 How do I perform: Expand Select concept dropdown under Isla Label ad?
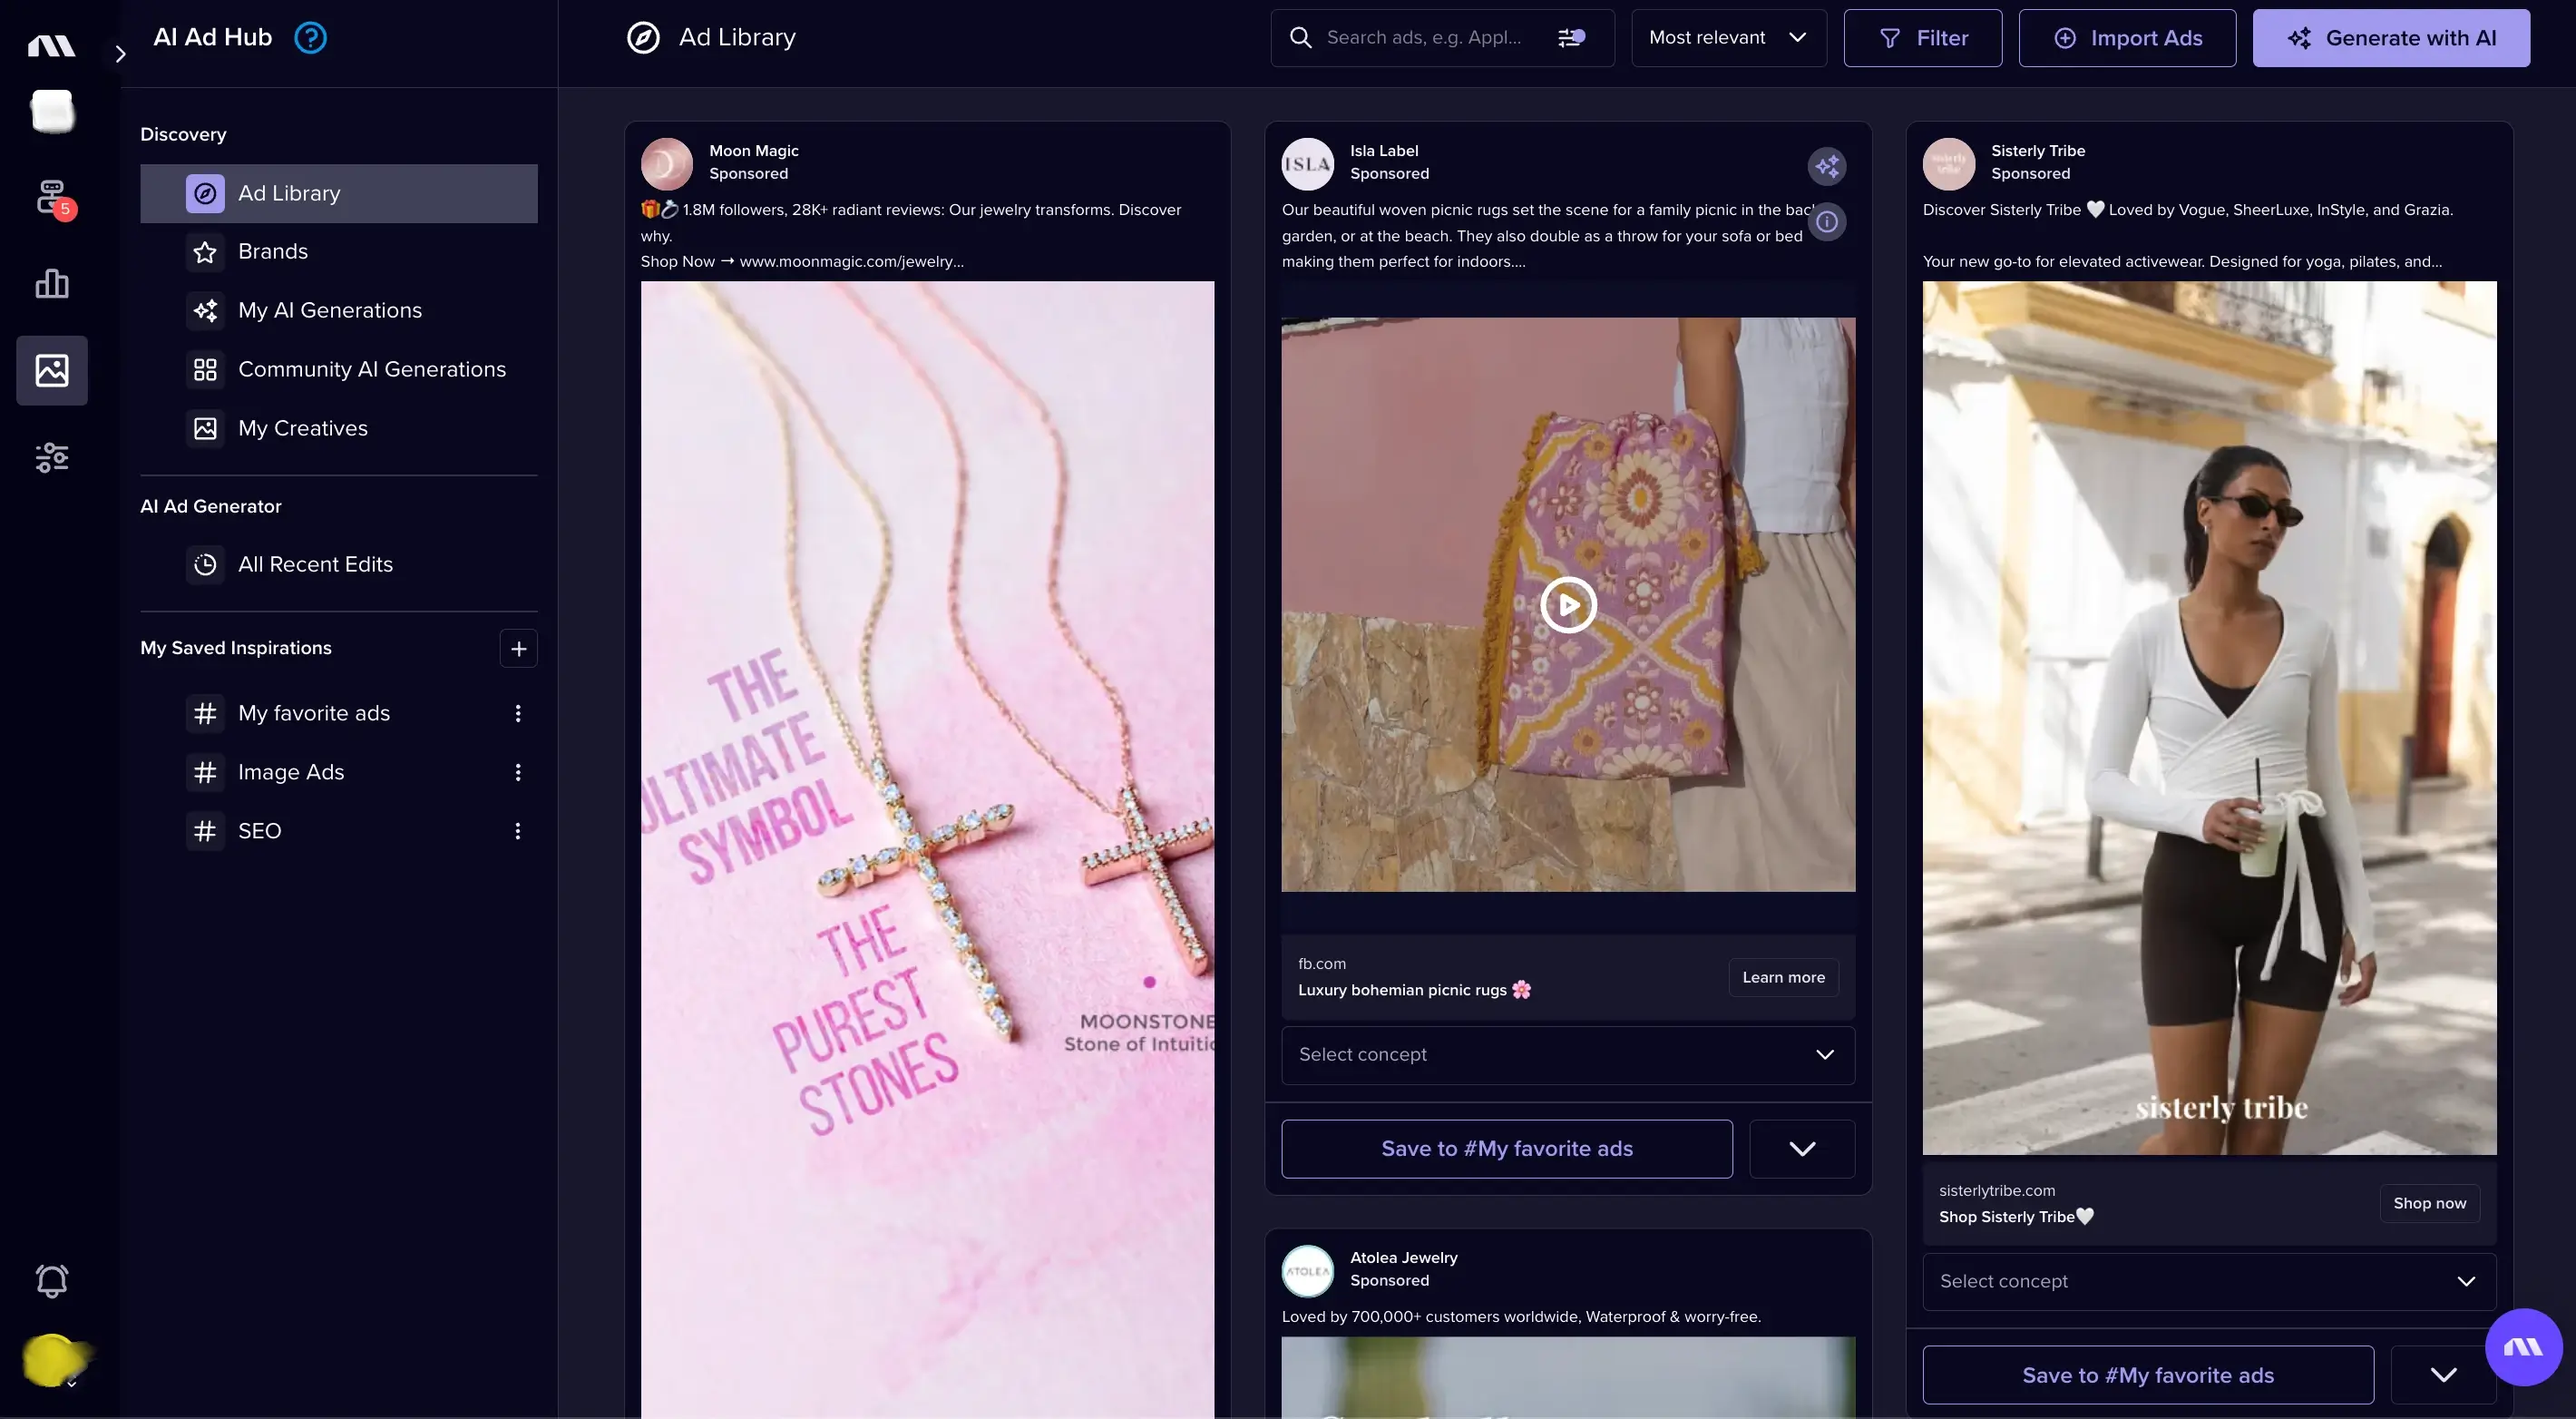click(1567, 1055)
